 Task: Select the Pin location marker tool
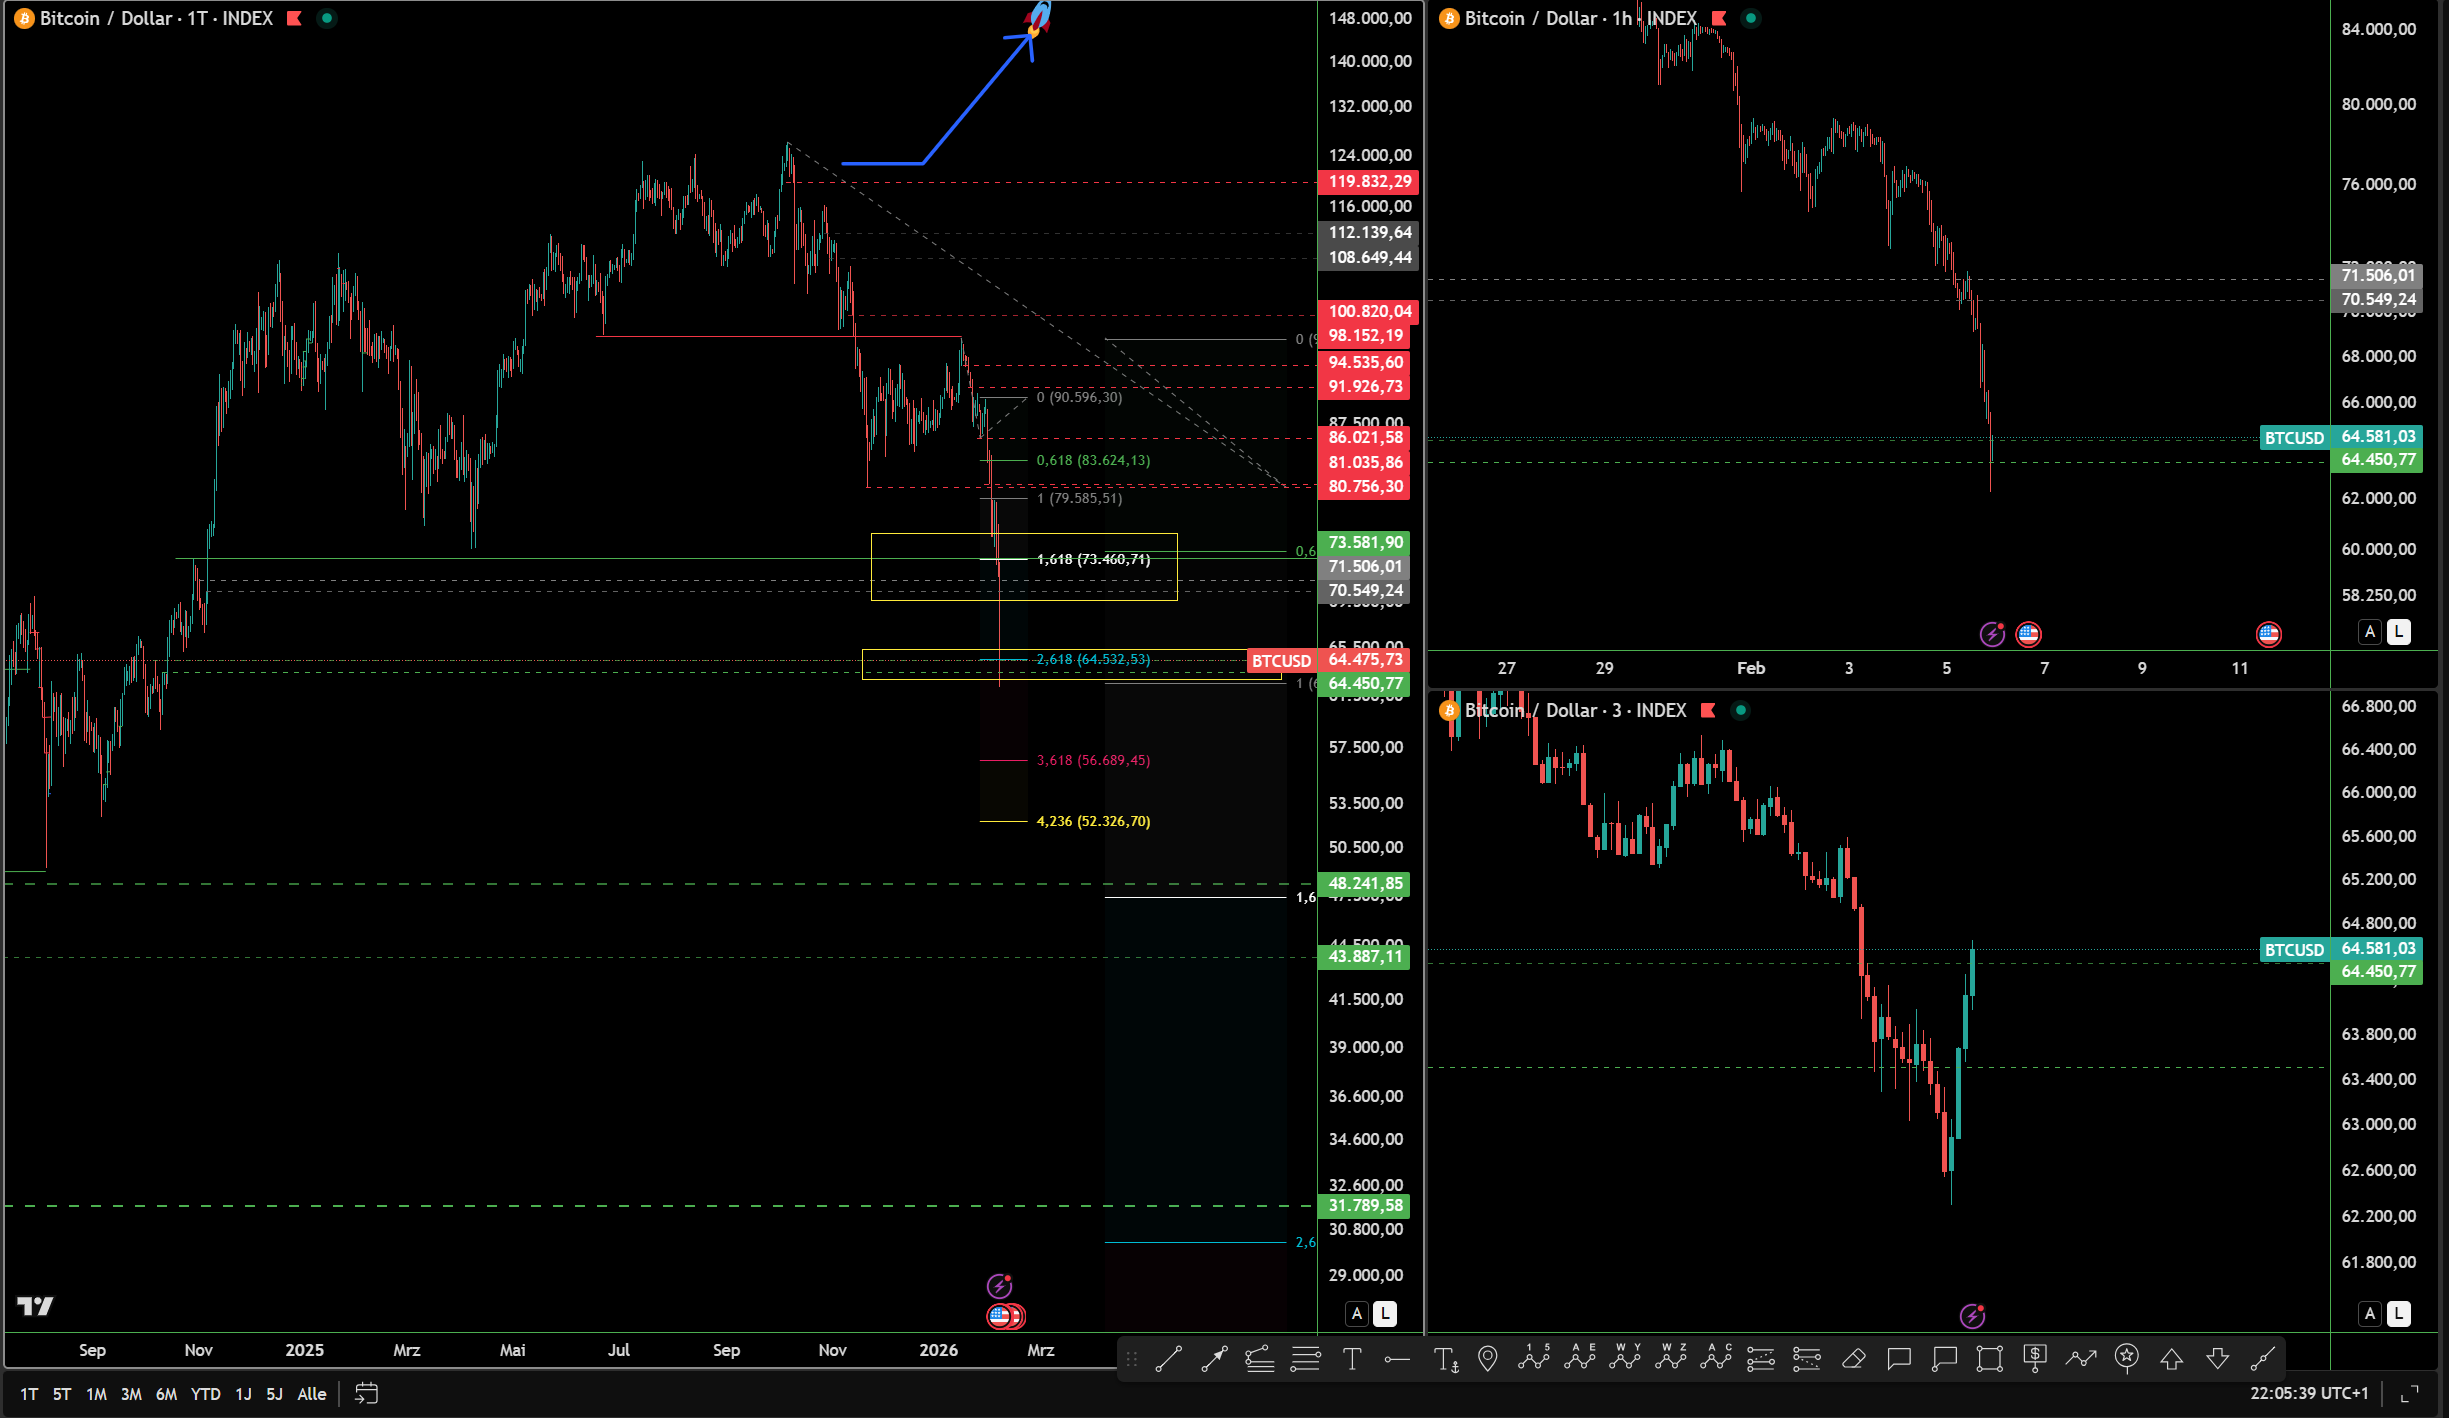(1488, 1358)
